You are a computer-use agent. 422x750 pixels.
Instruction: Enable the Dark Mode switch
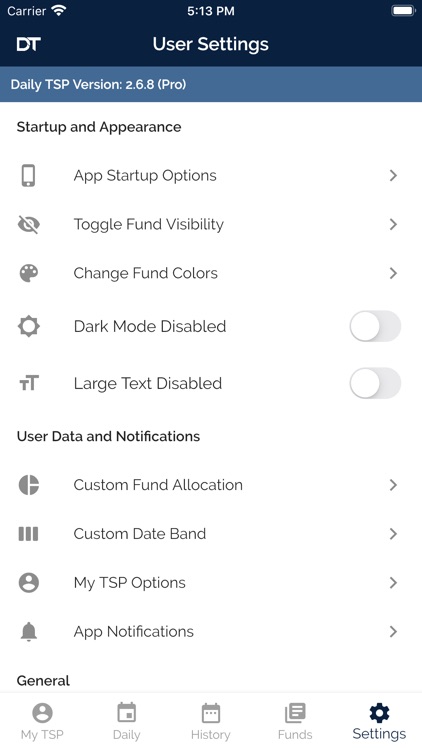tap(375, 326)
